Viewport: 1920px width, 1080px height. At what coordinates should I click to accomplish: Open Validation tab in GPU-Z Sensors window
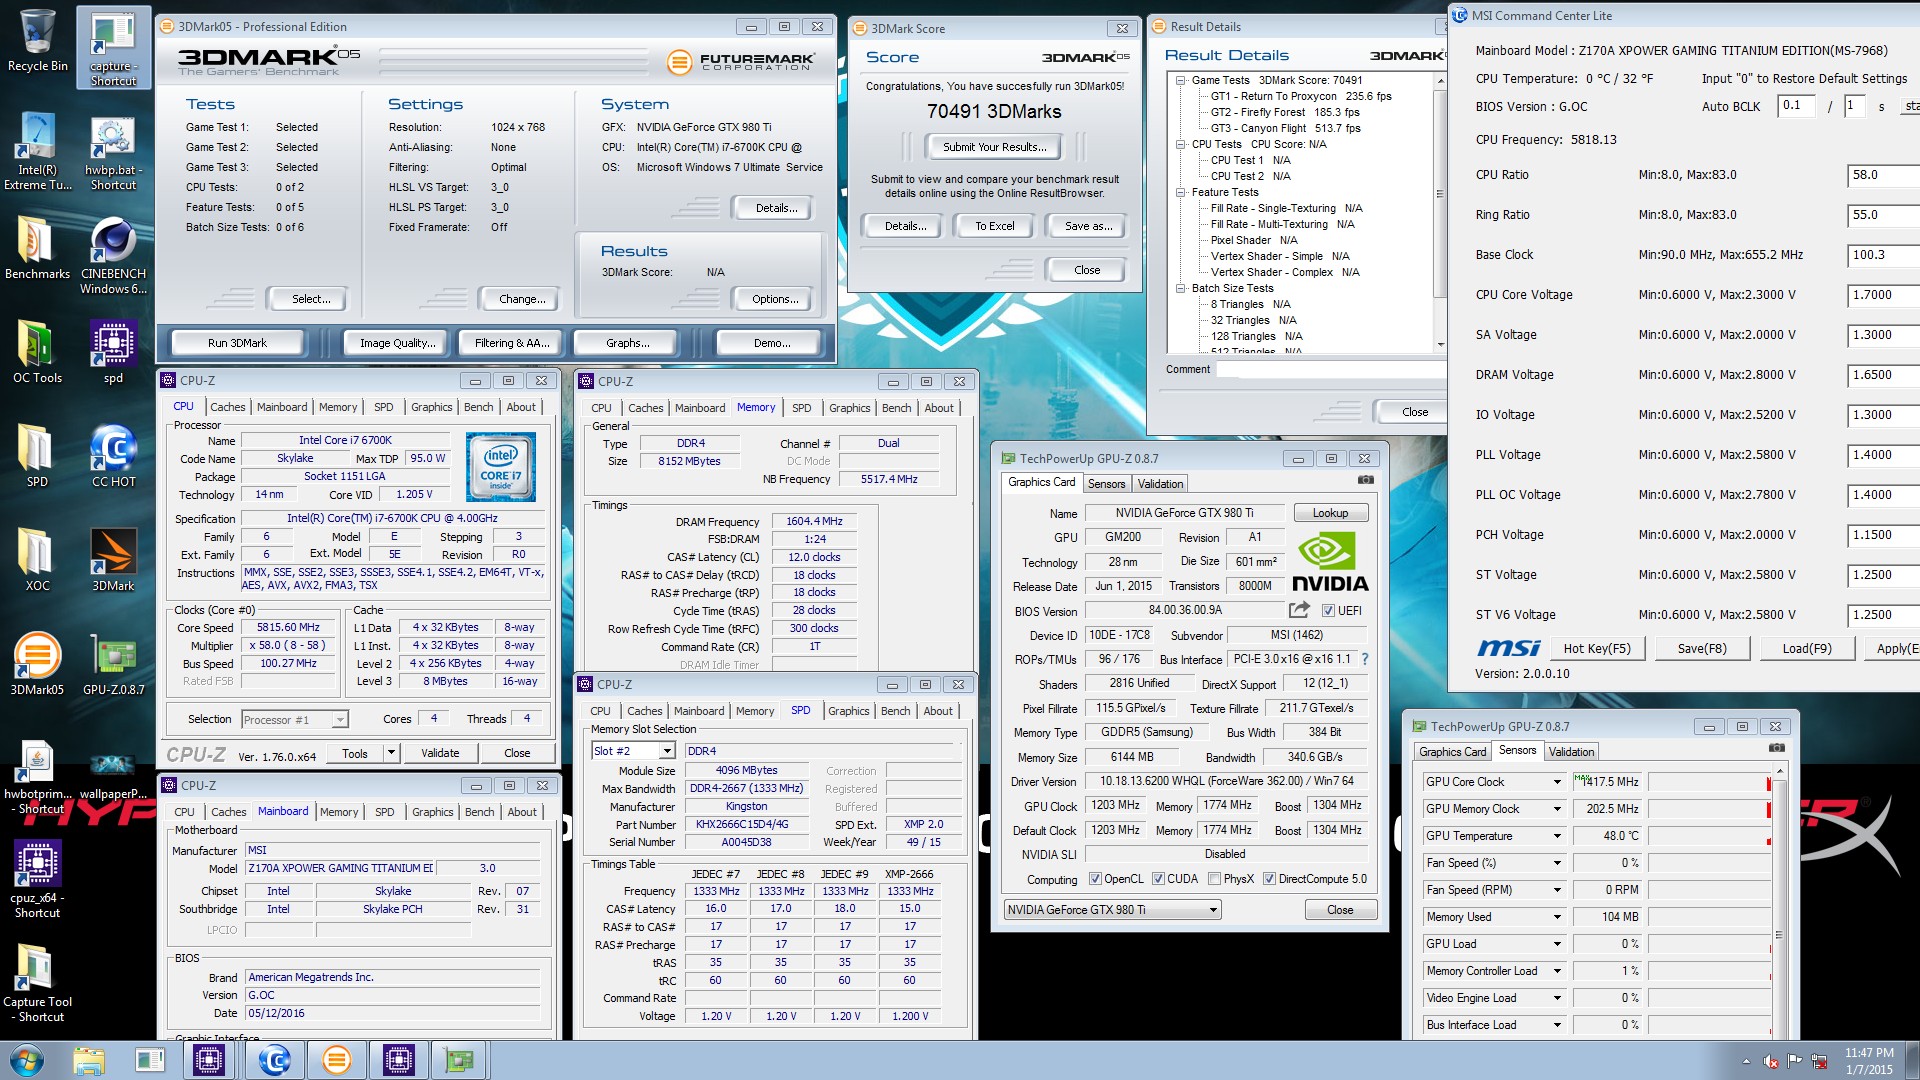(1571, 752)
